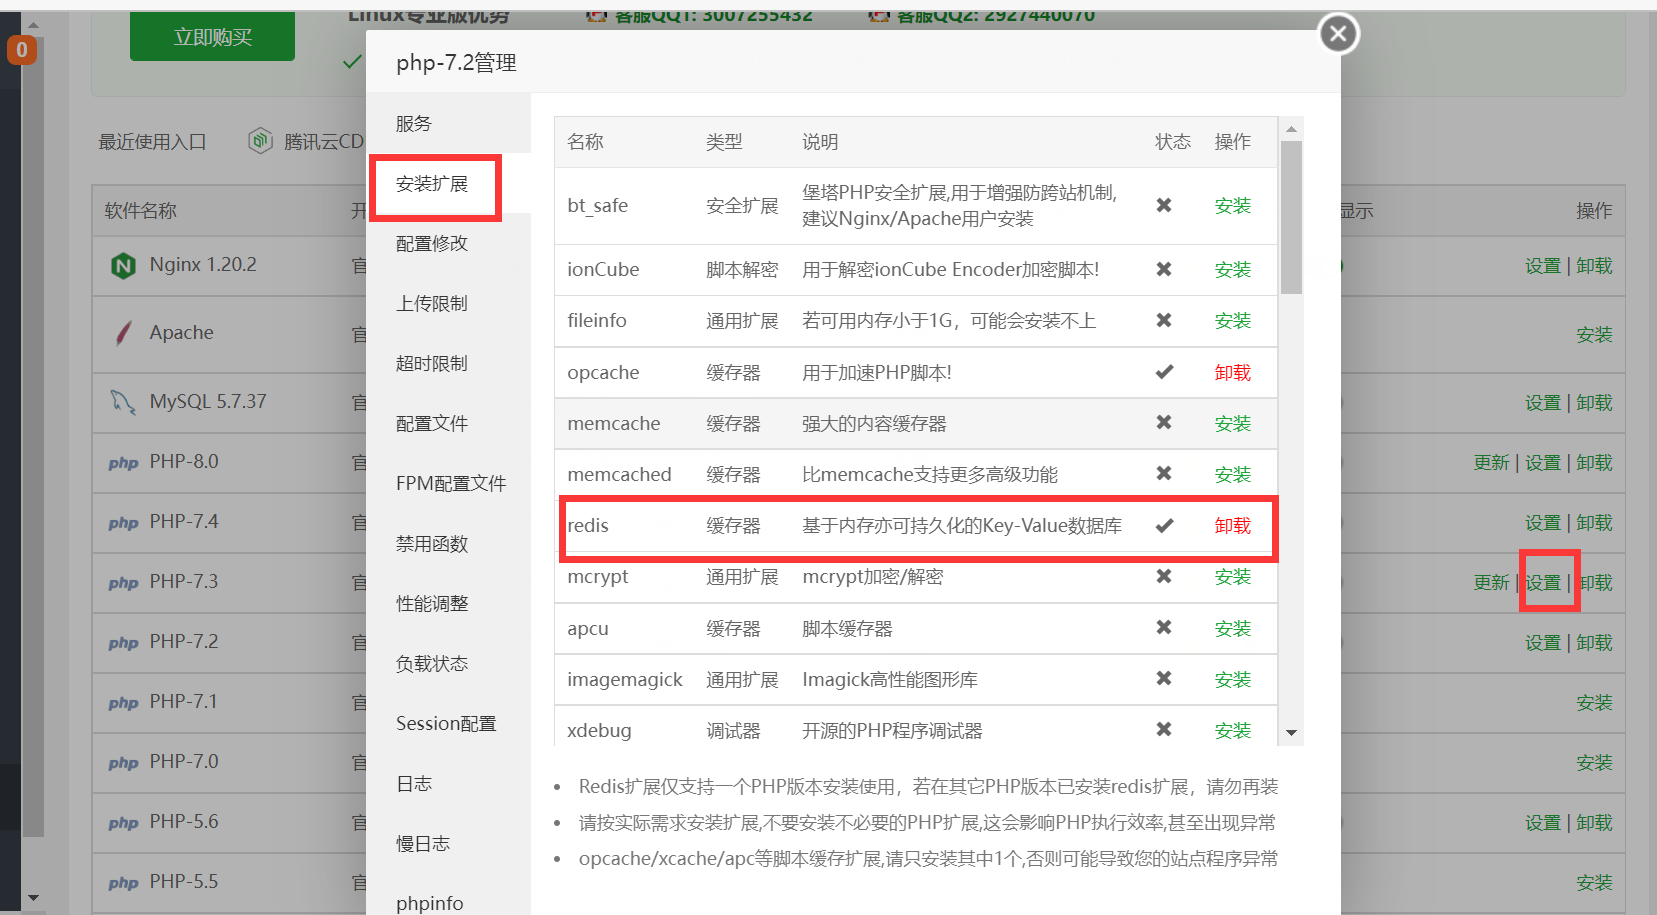
Task: Click the check status mark for opcache
Action: (x=1163, y=371)
